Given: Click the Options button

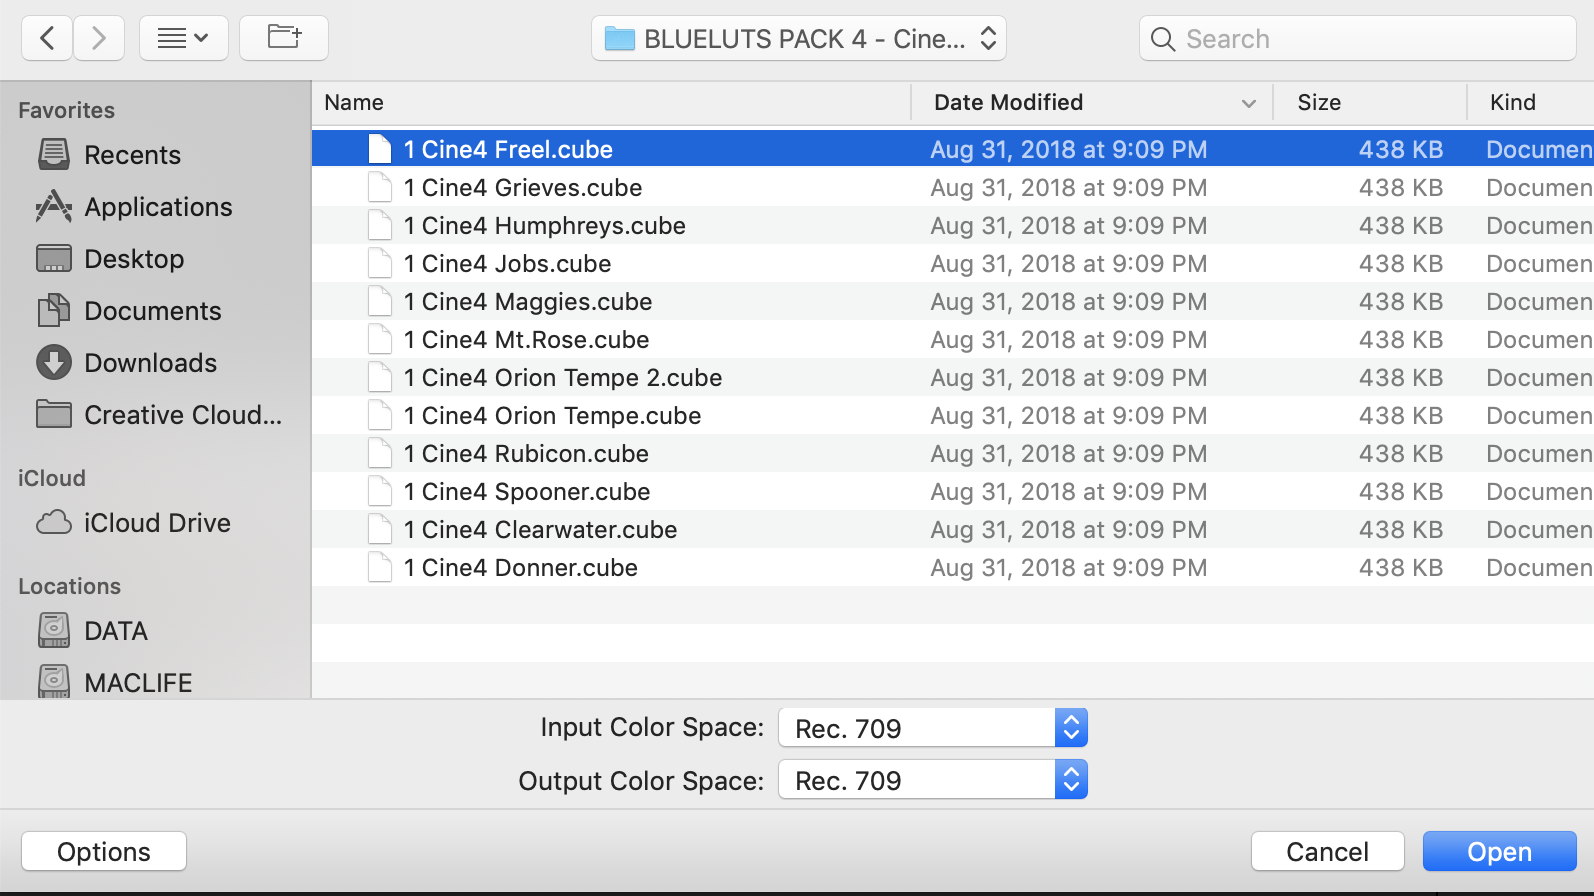Looking at the screenshot, I should click(103, 851).
